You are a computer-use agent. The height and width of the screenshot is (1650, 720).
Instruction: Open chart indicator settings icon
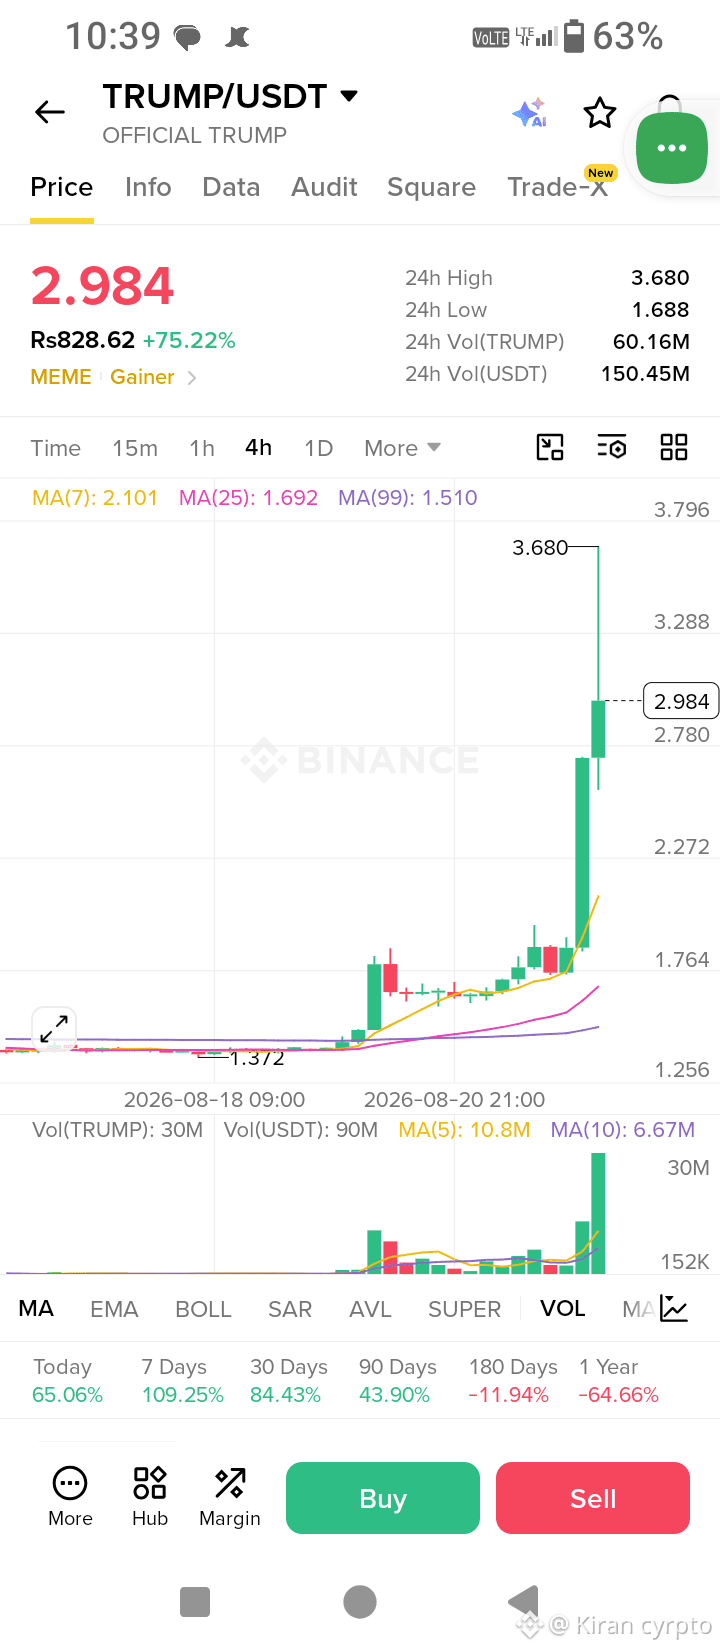pos(612,447)
